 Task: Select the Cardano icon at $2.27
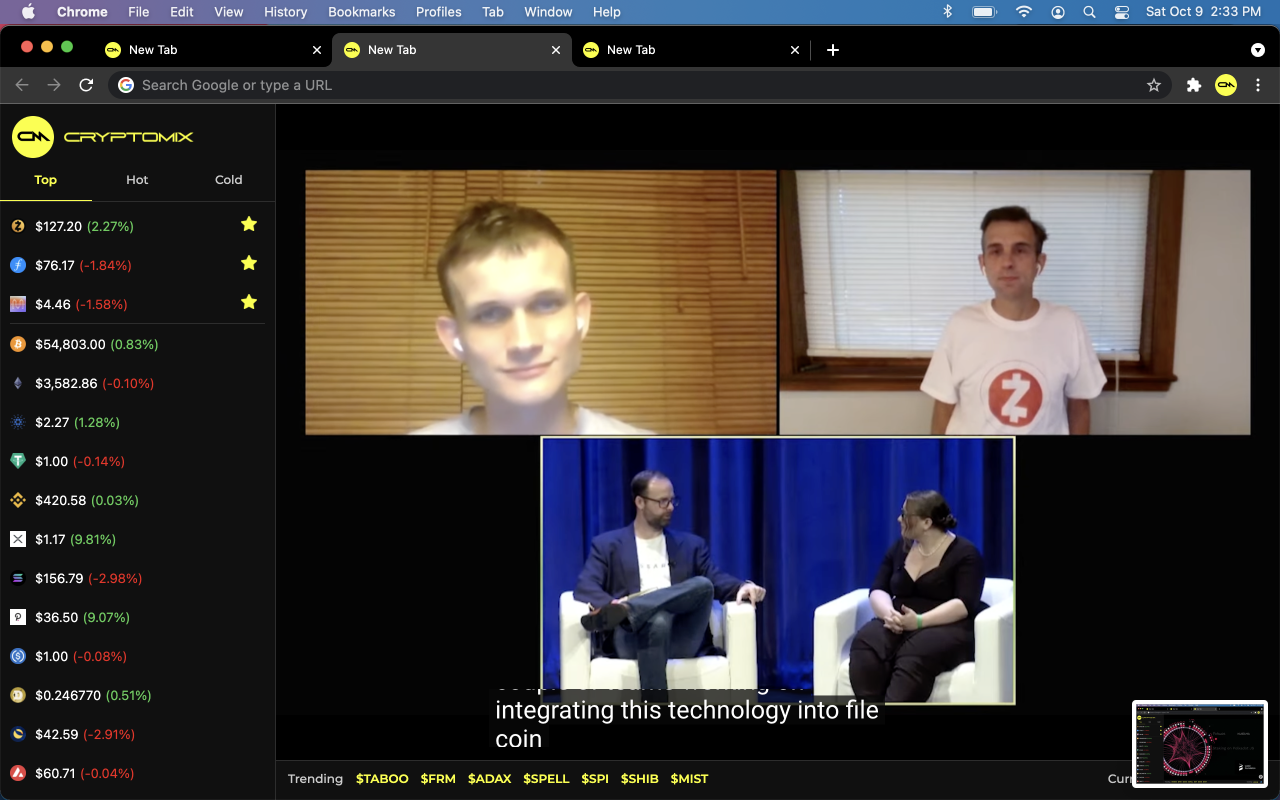point(18,422)
